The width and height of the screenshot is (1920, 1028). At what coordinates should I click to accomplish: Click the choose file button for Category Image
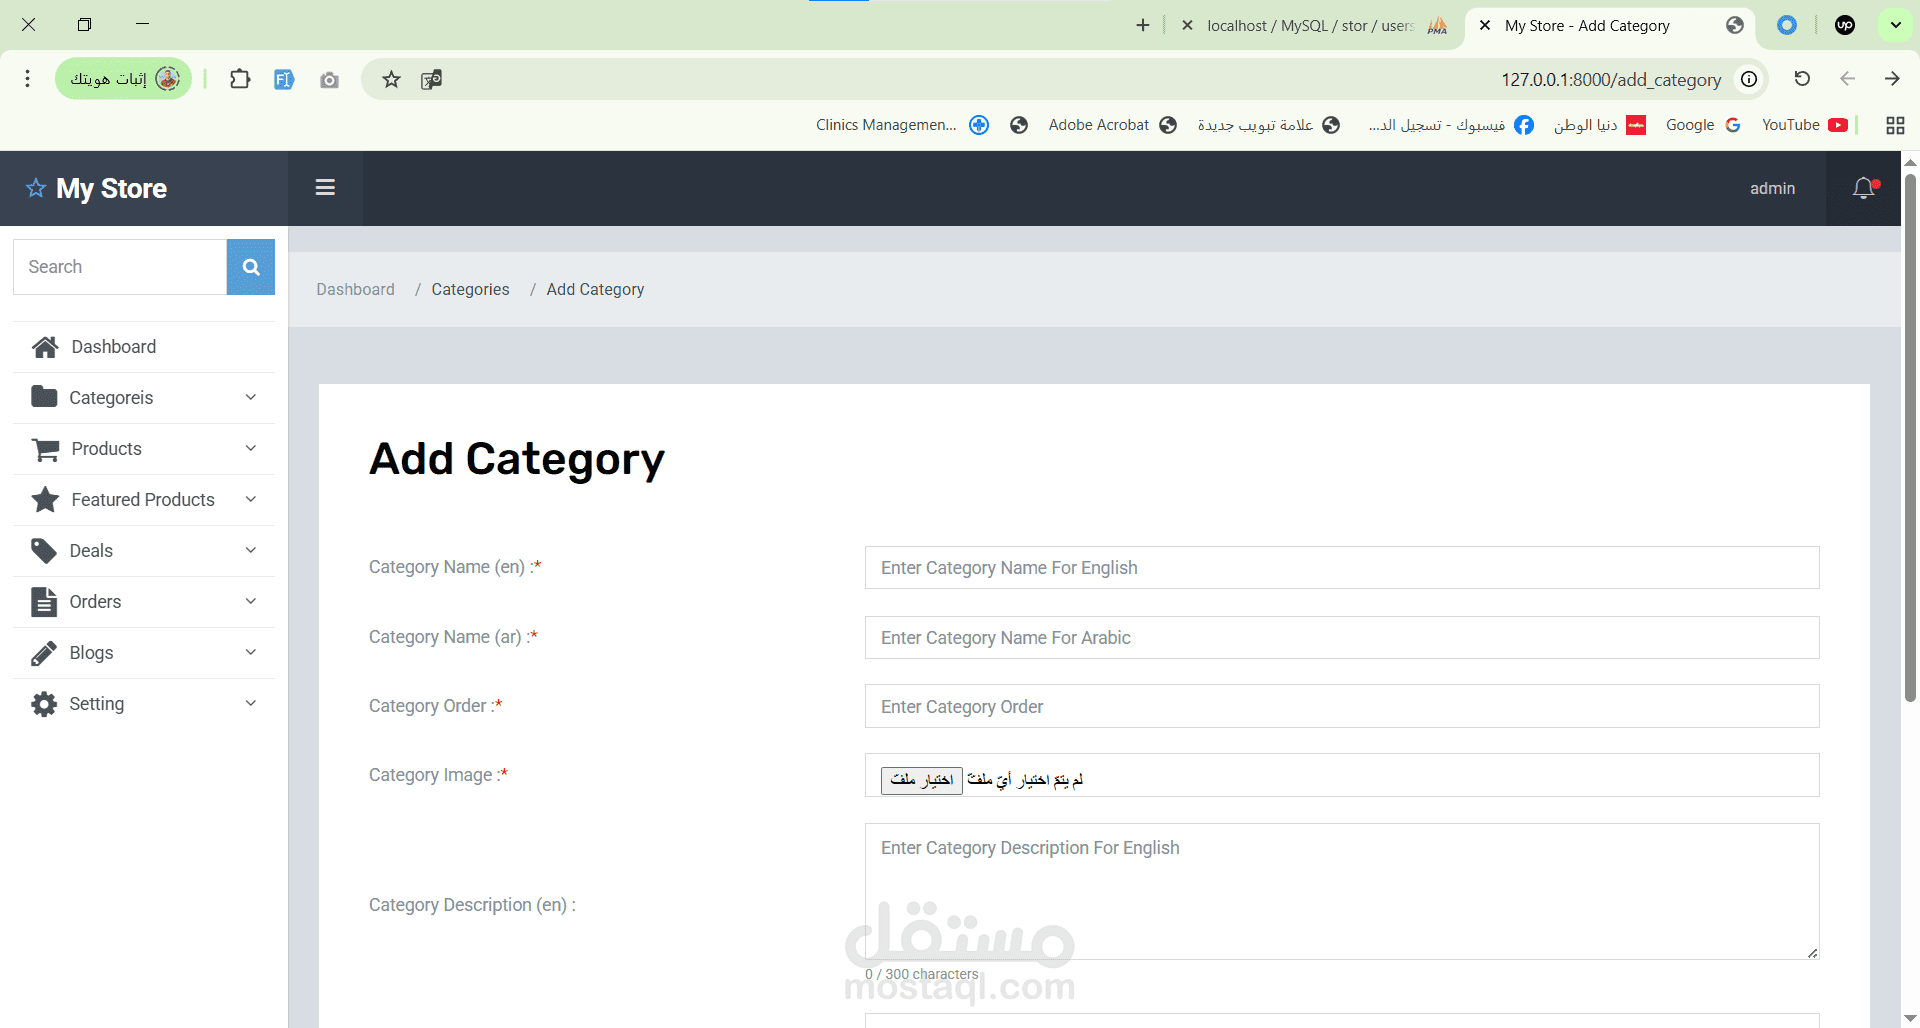921,780
